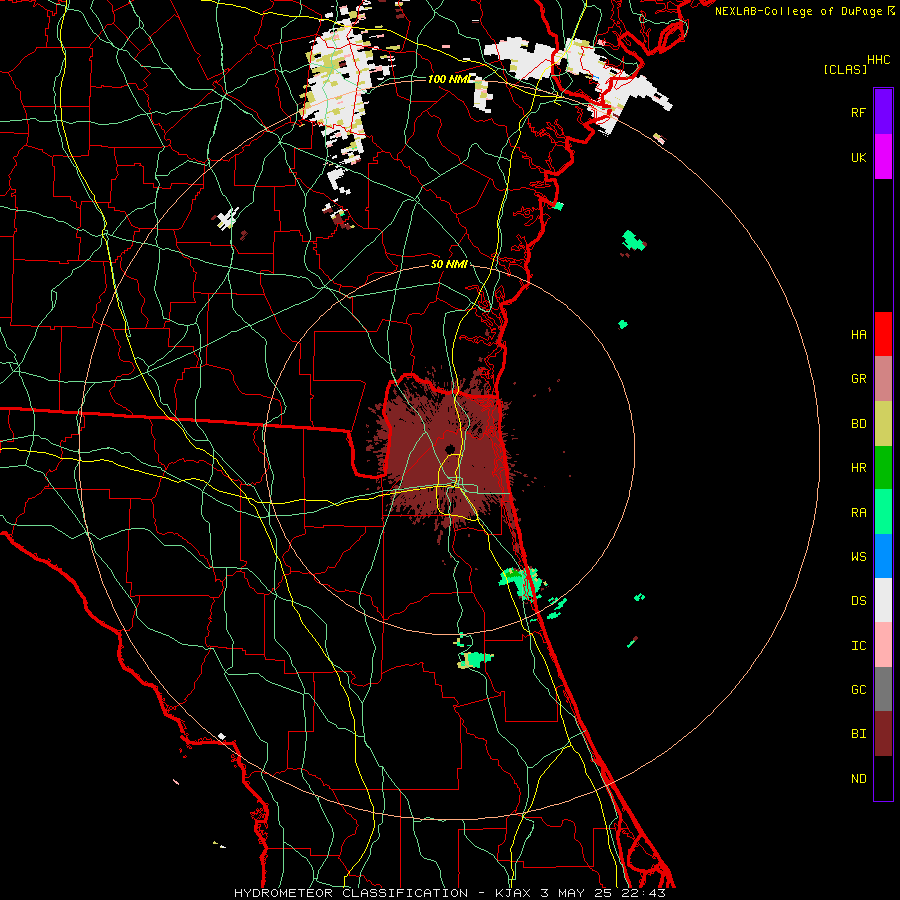
Task: Click the '[CLAS]' units label
Action: (845, 69)
